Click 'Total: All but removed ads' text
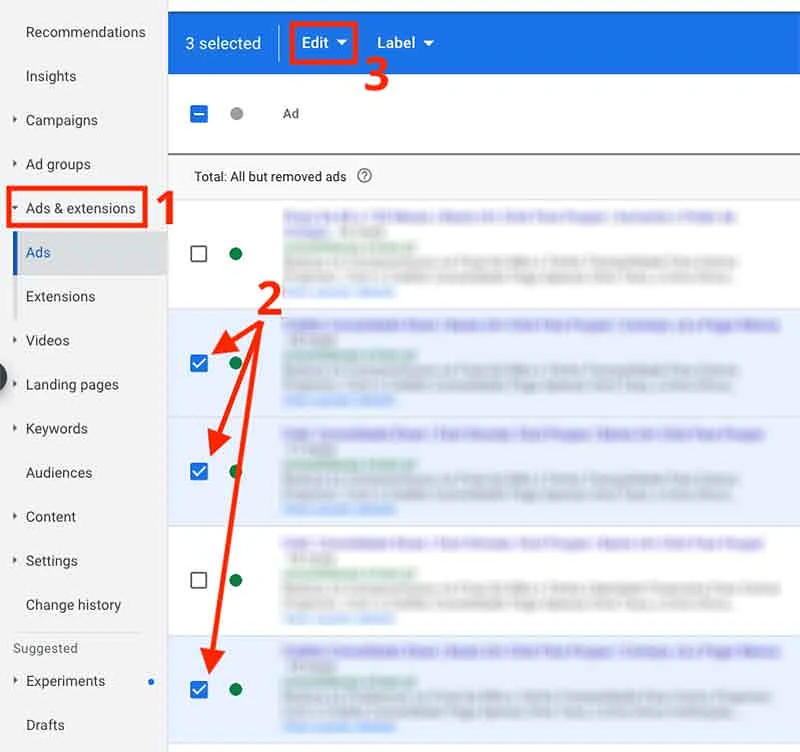 click(270, 177)
